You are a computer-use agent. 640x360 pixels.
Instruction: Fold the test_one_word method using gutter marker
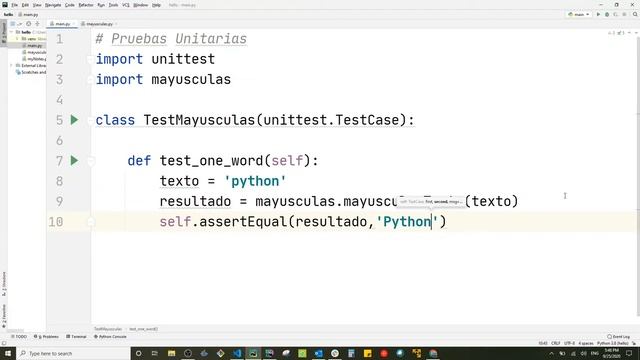coord(91,162)
